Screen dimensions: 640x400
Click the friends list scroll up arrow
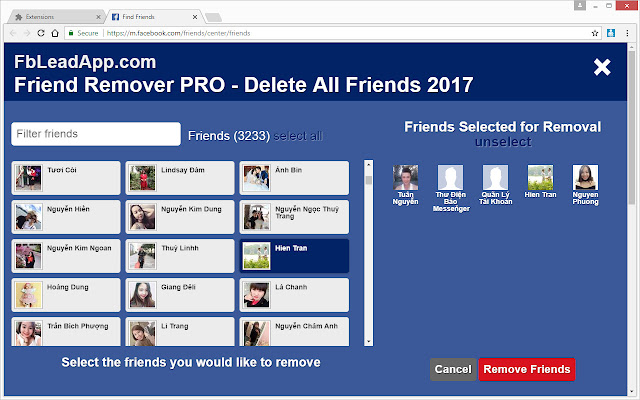[x=369, y=164]
